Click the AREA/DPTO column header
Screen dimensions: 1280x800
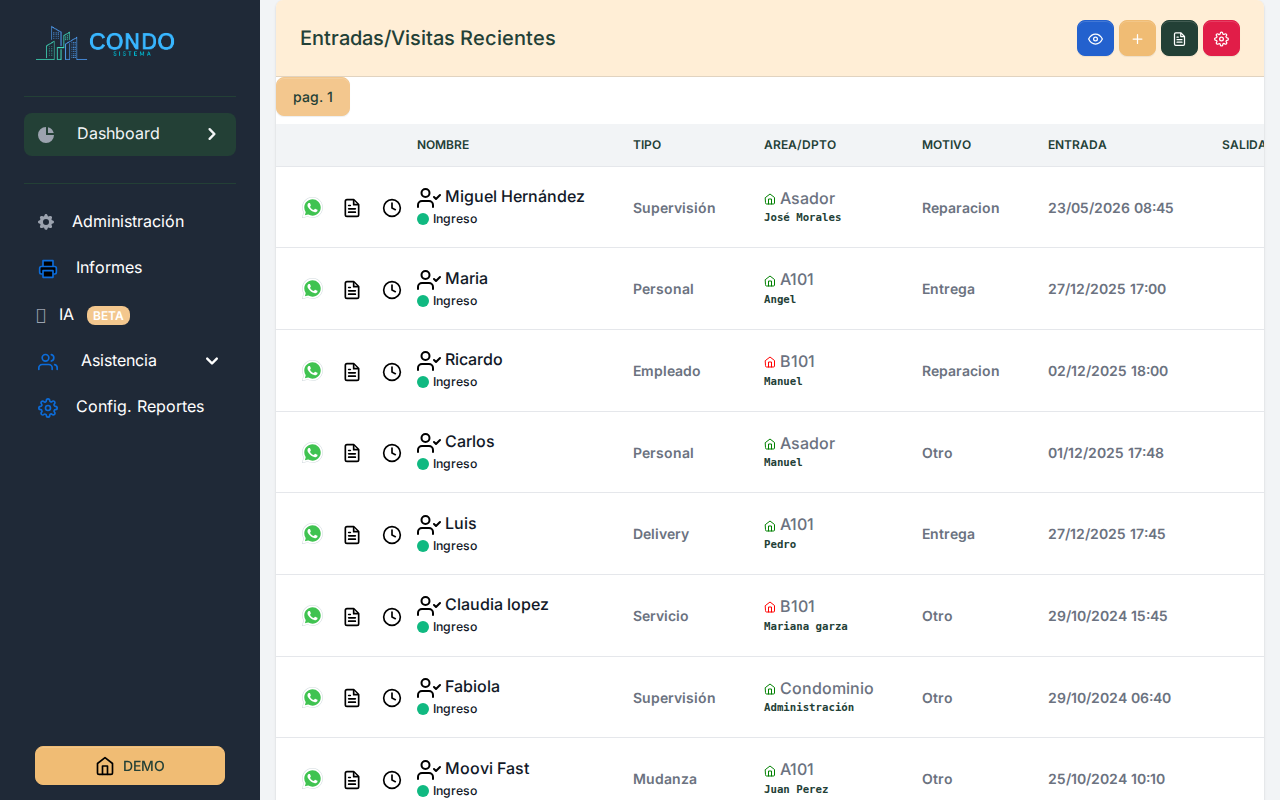click(x=800, y=145)
